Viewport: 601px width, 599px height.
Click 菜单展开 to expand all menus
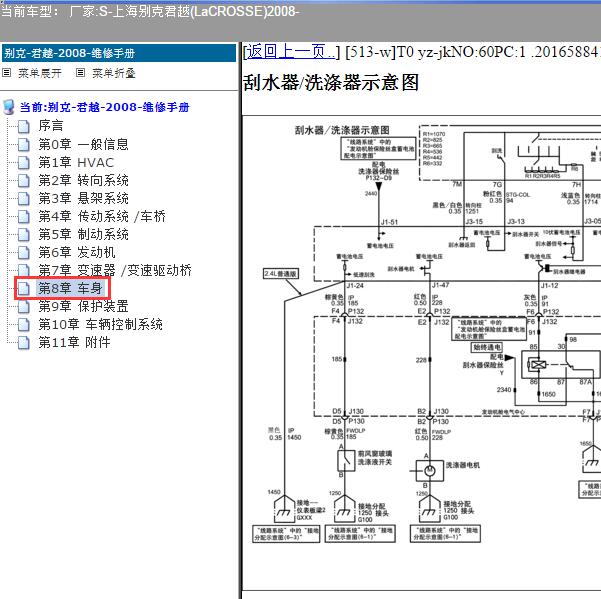click(x=40, y=73)
